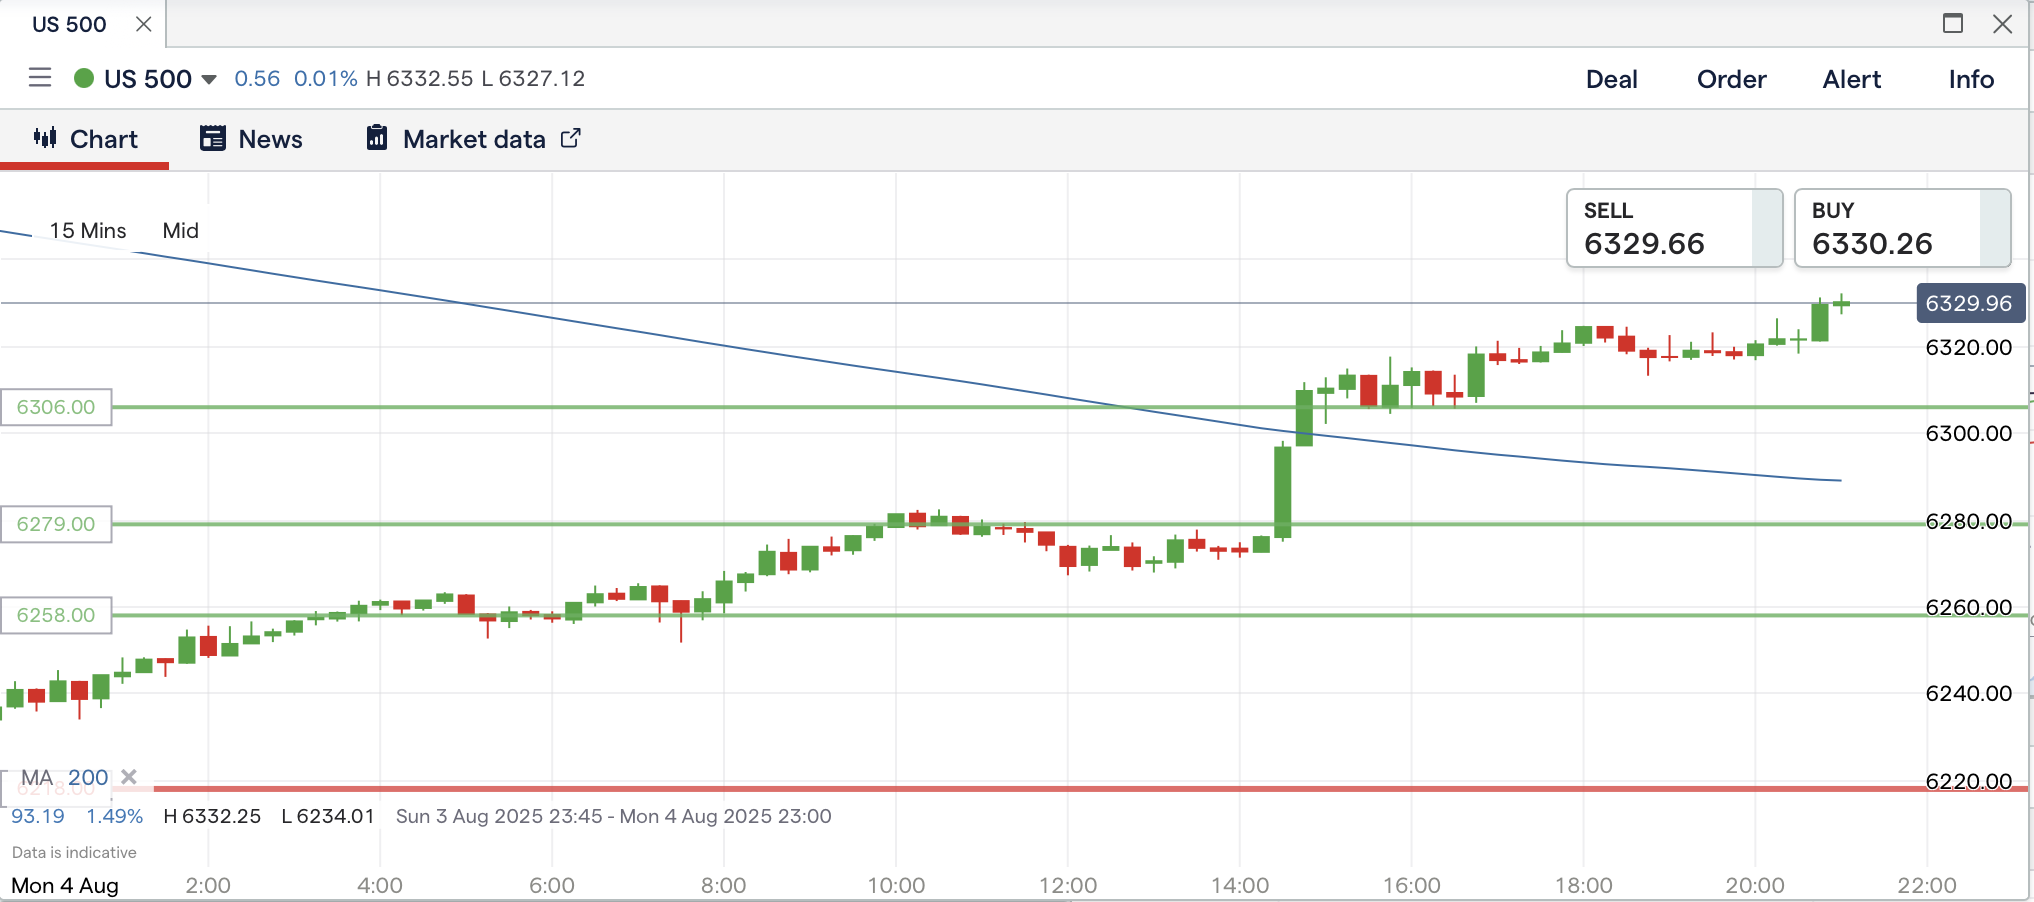Image resolution: width=2034 pixels, height=902 pixels.
Task: Click SELL at 6329.66
Action: [x=1673, y=229]
